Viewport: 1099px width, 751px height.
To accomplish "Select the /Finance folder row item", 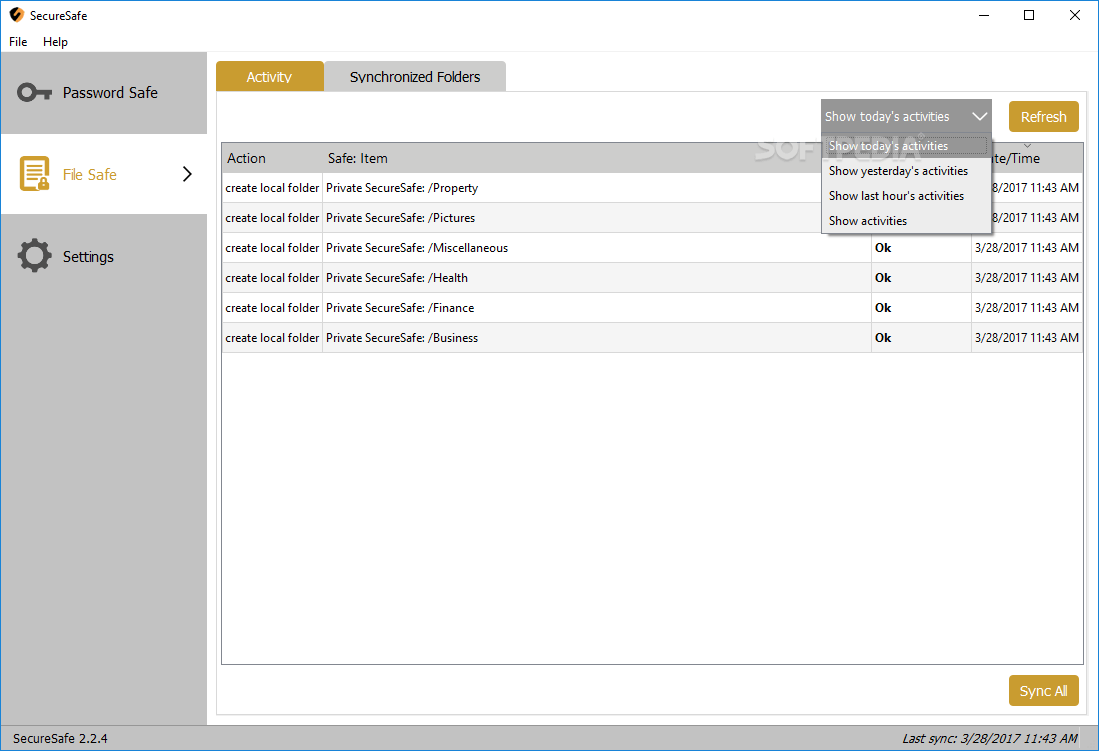I will pos(400,308).
